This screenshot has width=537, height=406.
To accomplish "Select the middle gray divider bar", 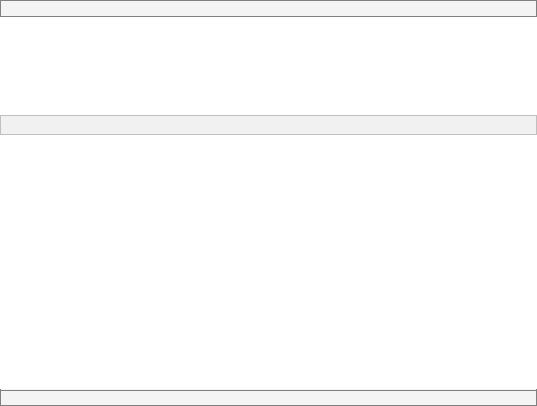I will (x=268, y=125).
